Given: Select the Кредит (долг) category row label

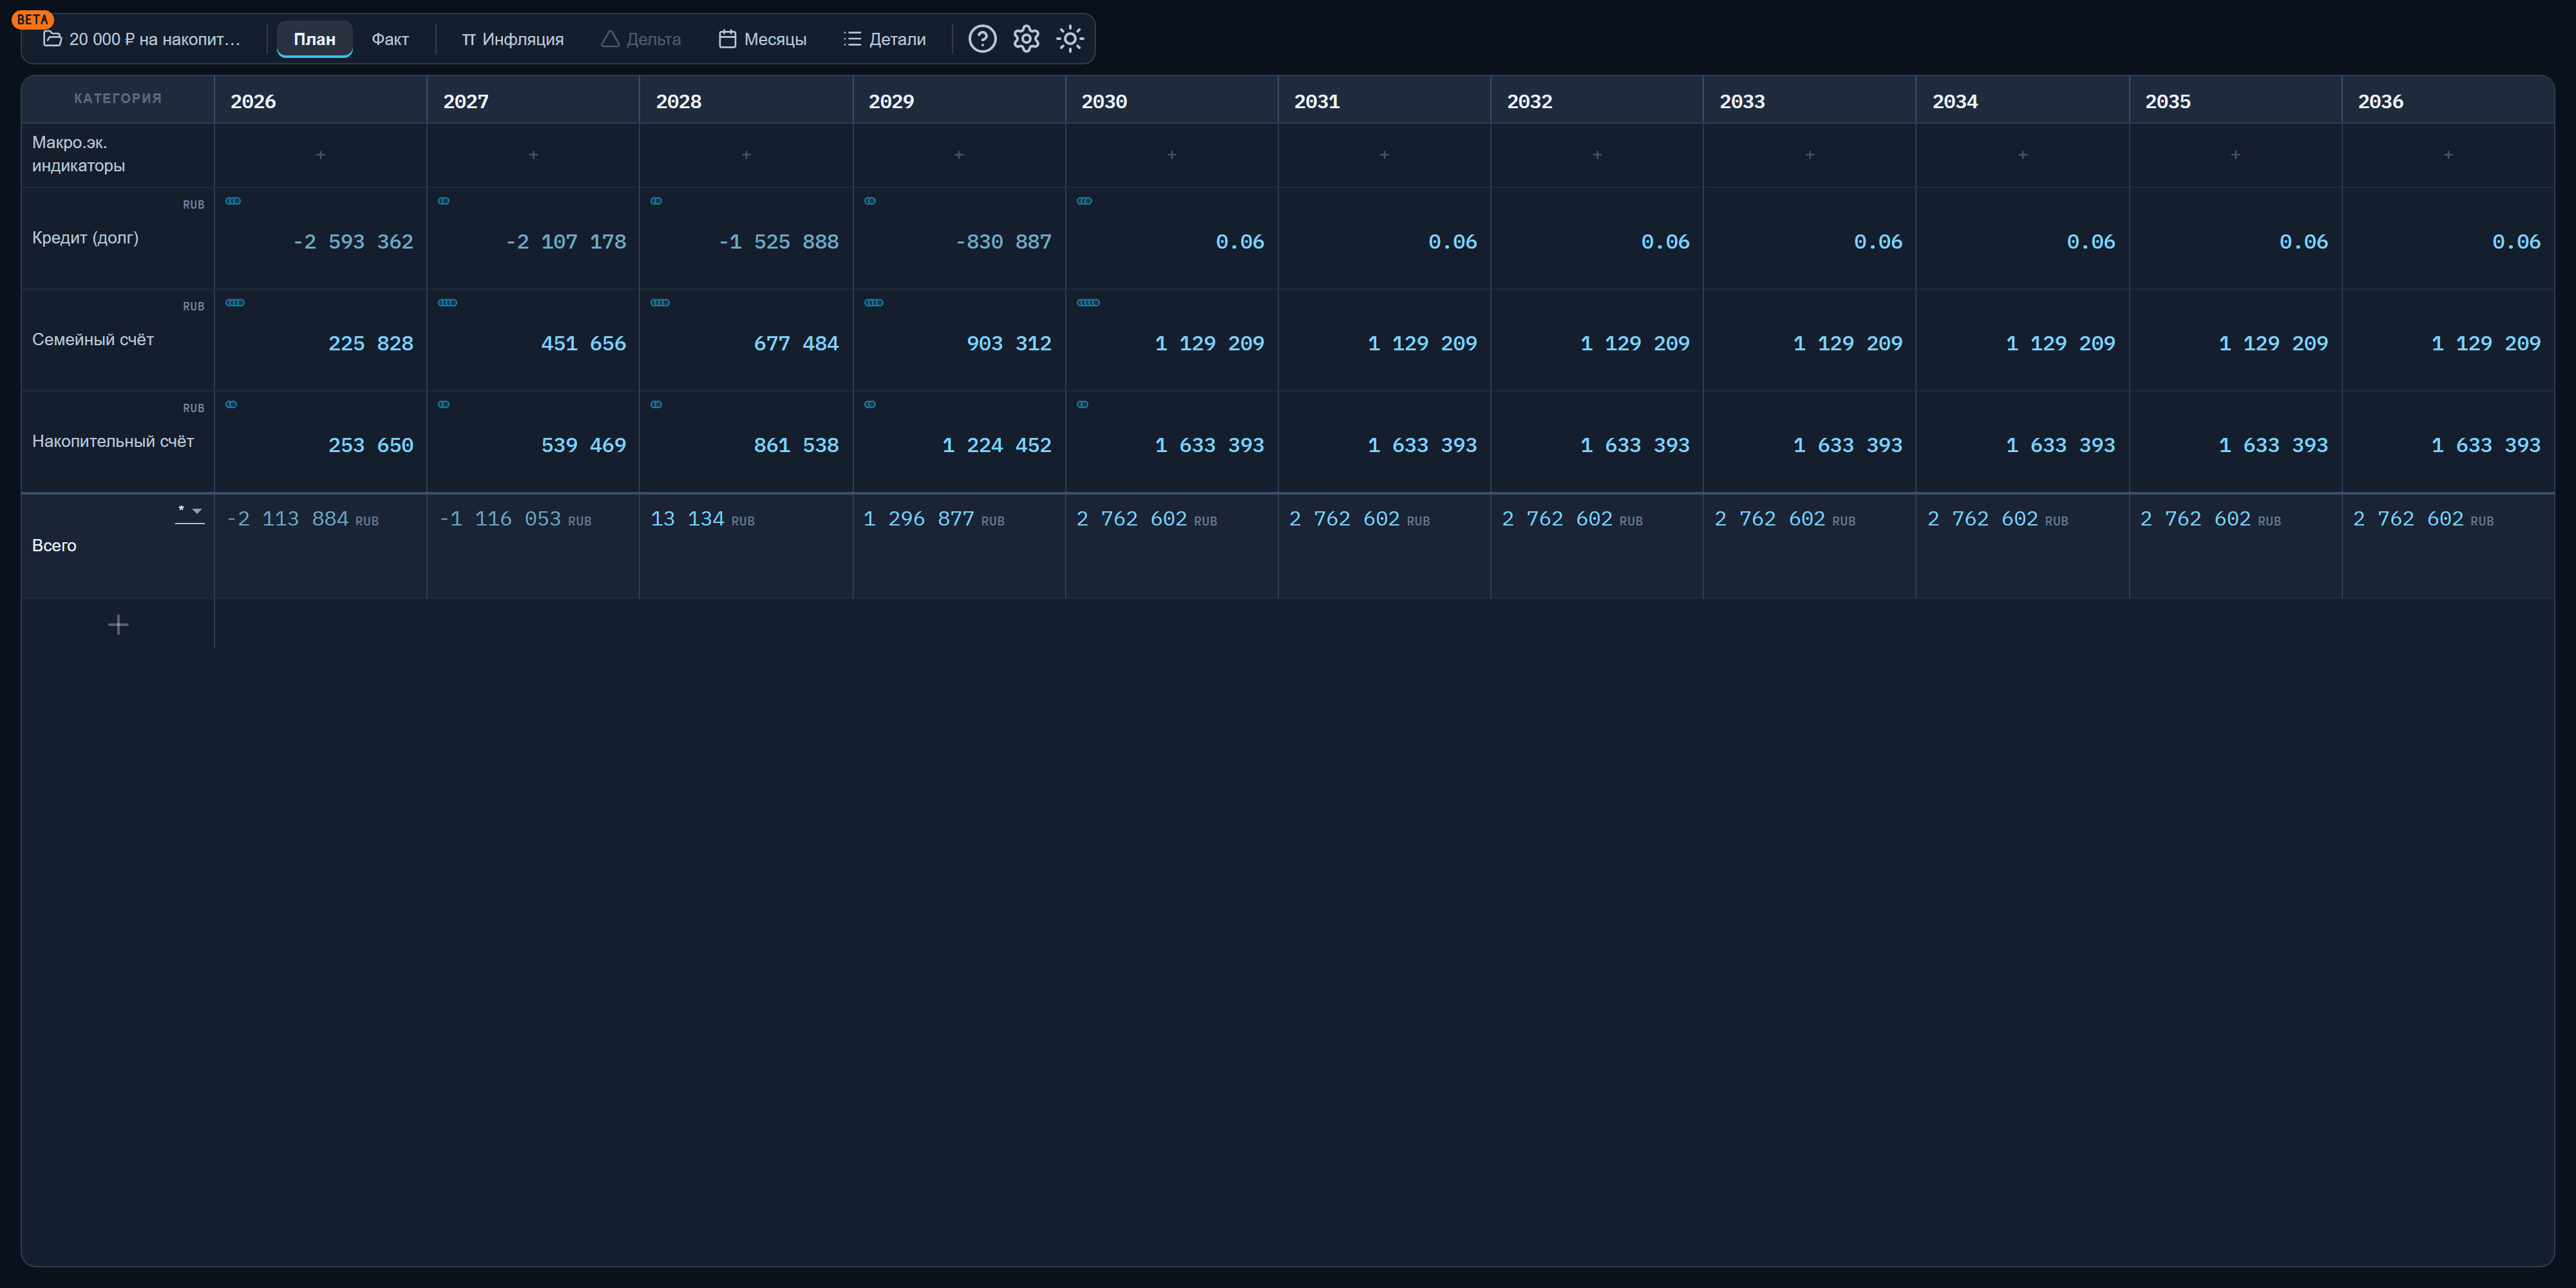Looking at the screenshot, I should 85,238.
